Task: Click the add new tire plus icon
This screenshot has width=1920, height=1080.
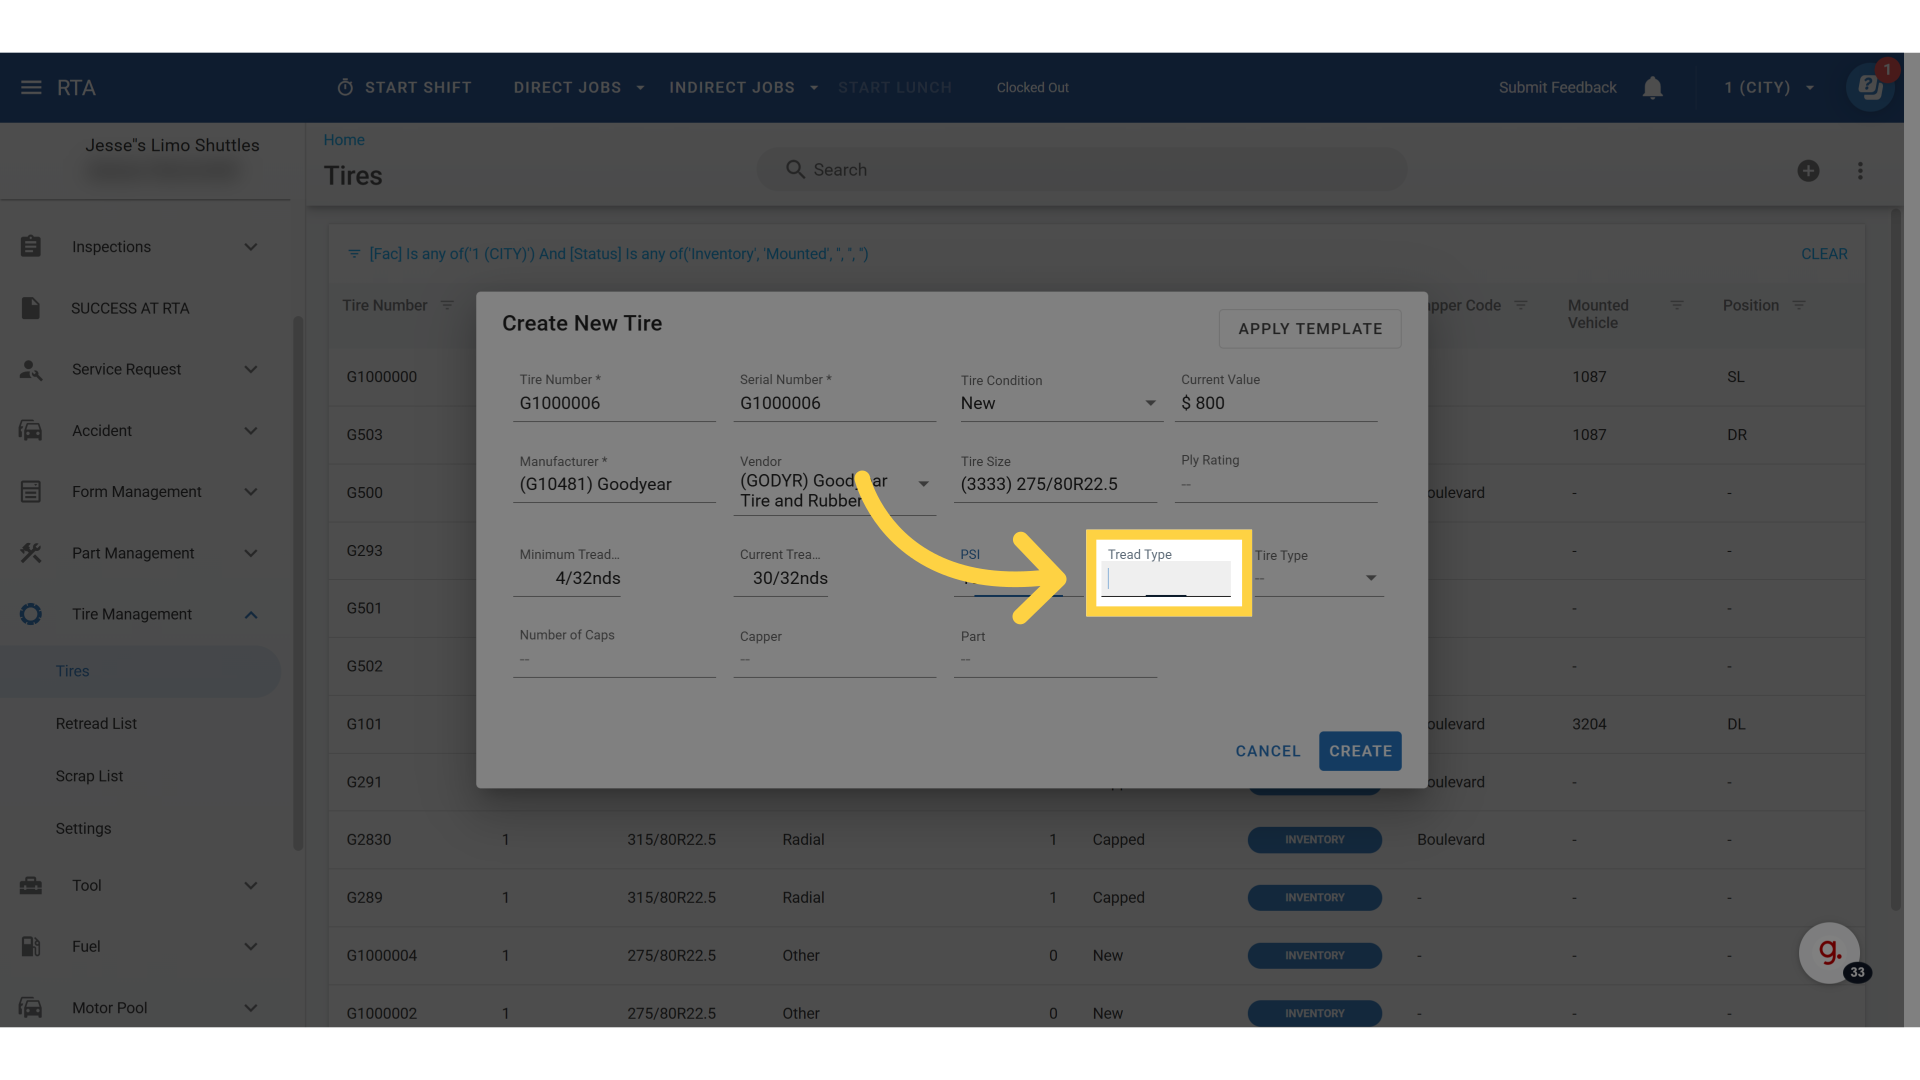Action: pyautogui.click(x=1808, y=171)
